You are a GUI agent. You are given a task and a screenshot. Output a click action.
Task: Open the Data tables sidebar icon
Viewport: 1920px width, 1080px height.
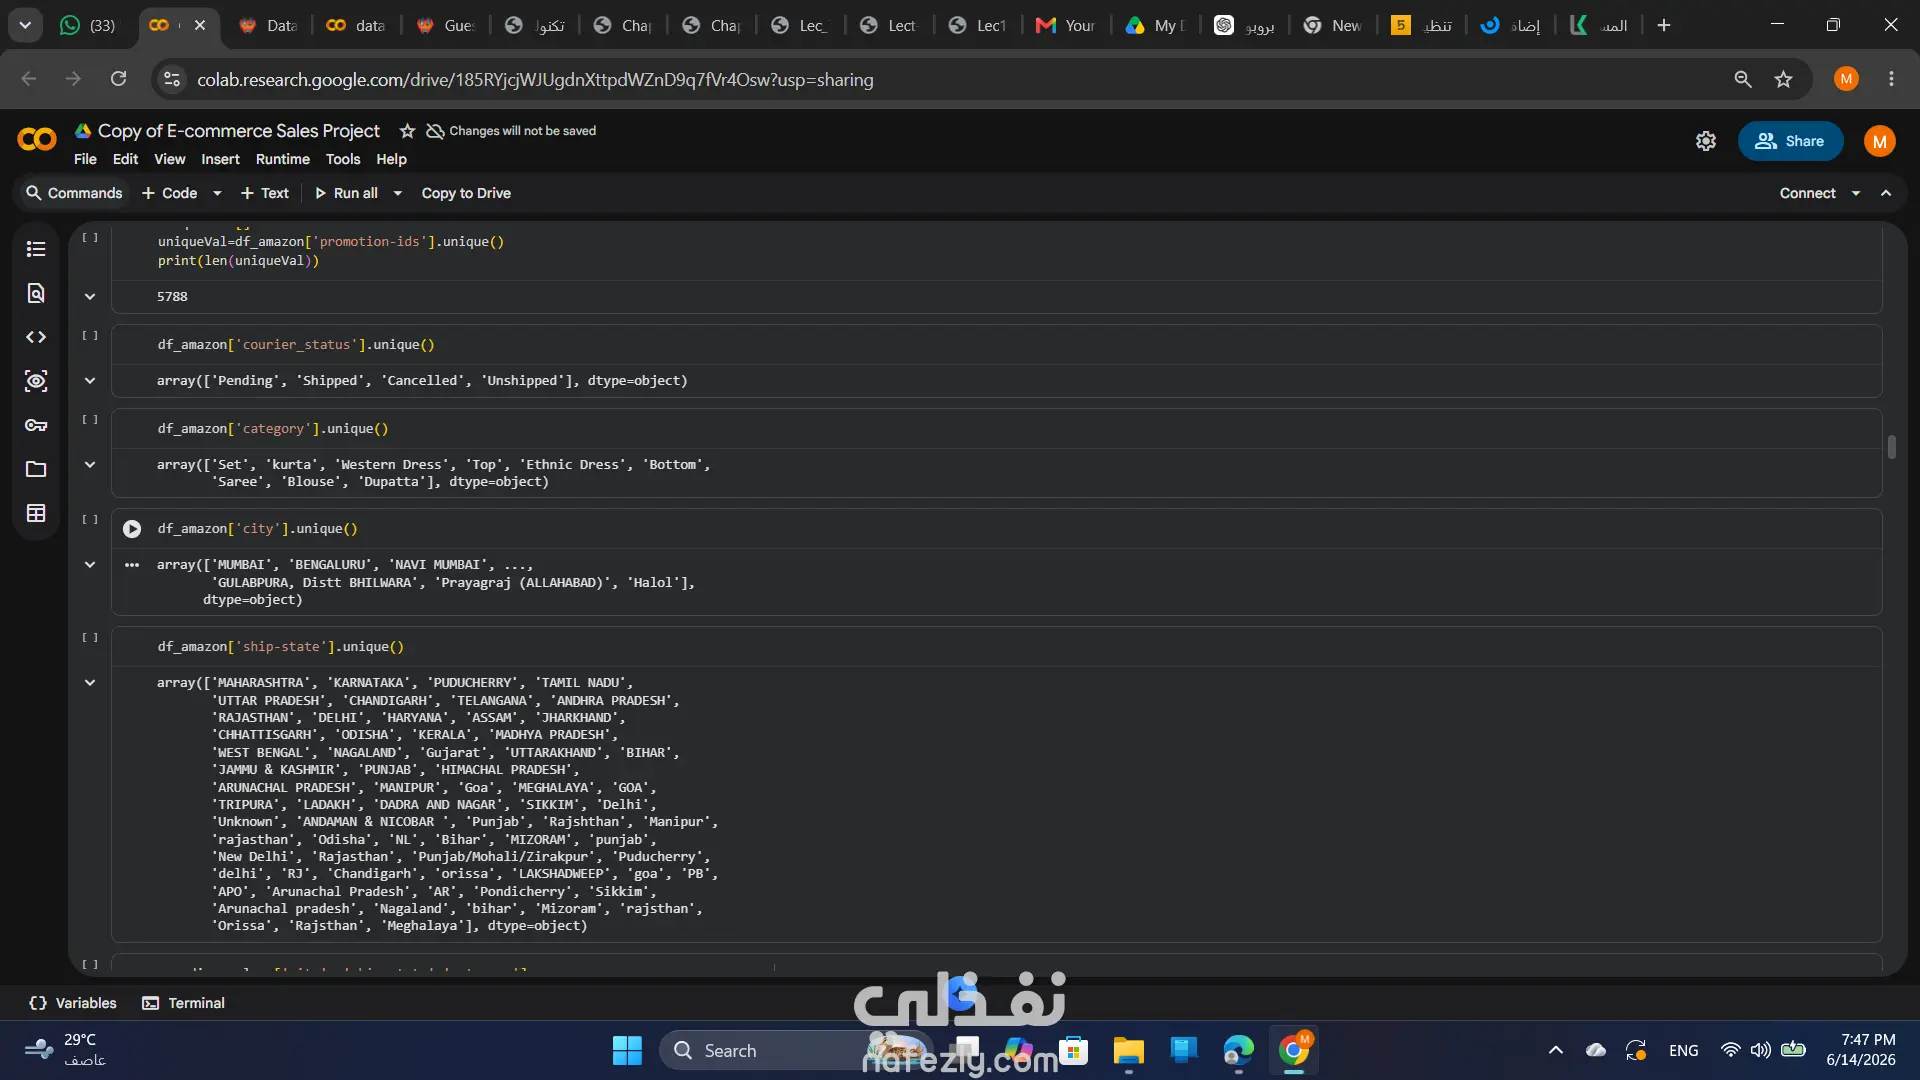click(x=36, y=513)
